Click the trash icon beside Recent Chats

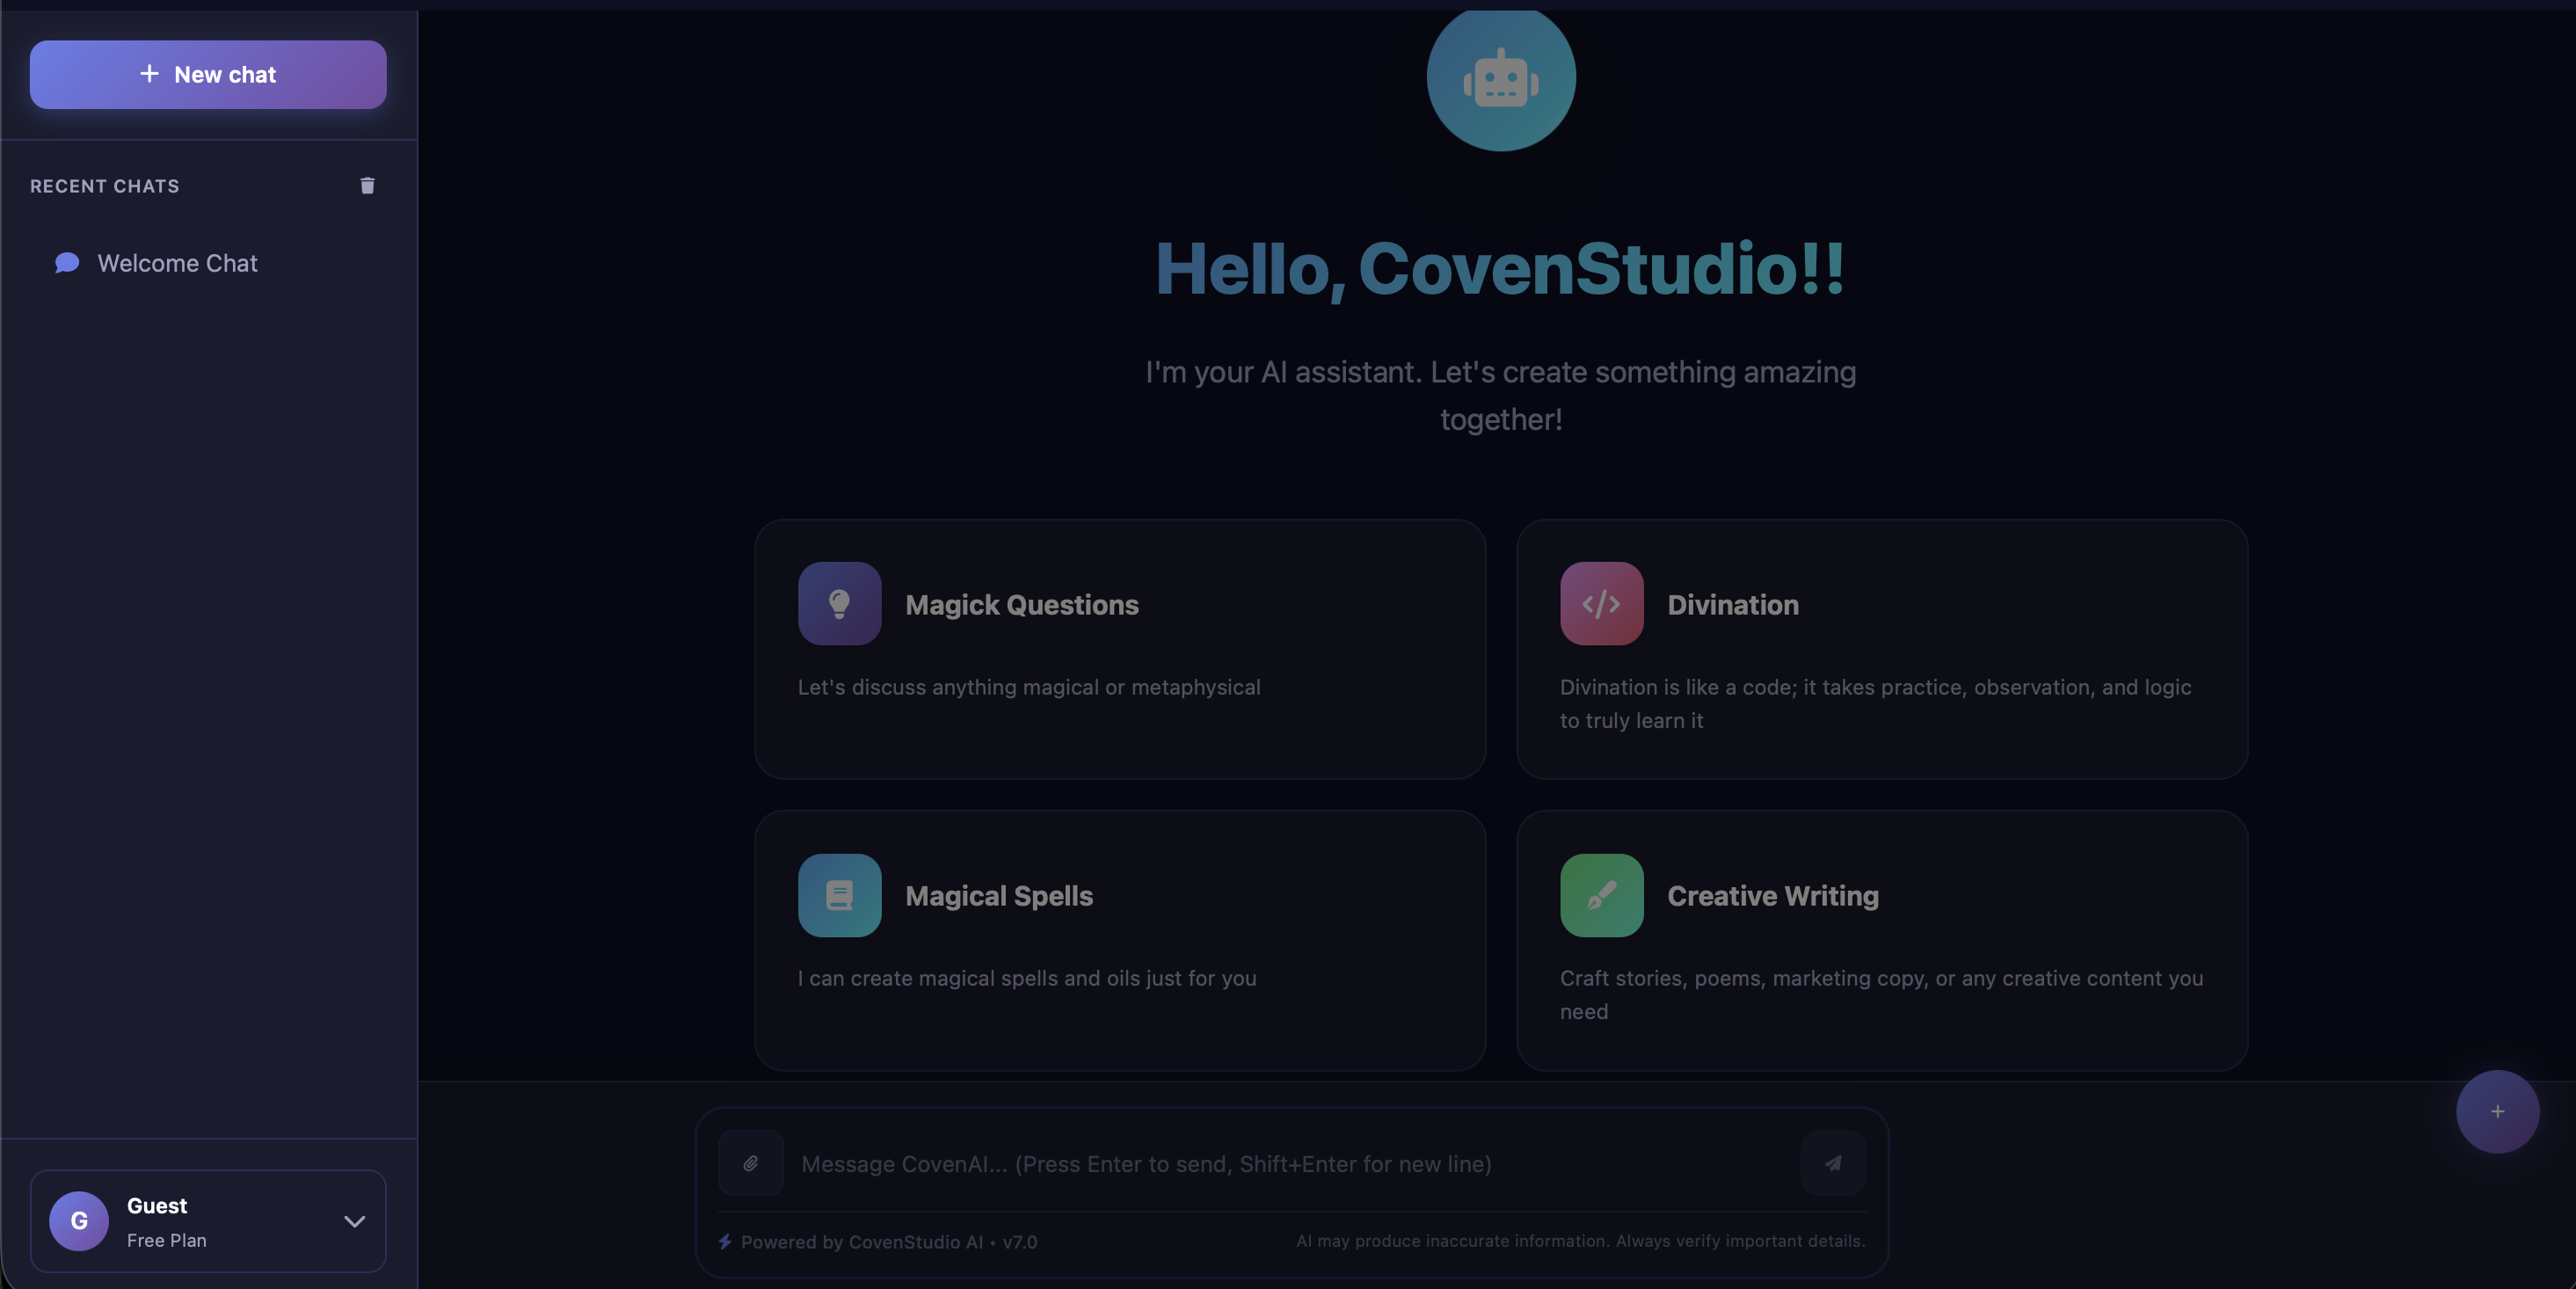367,186
